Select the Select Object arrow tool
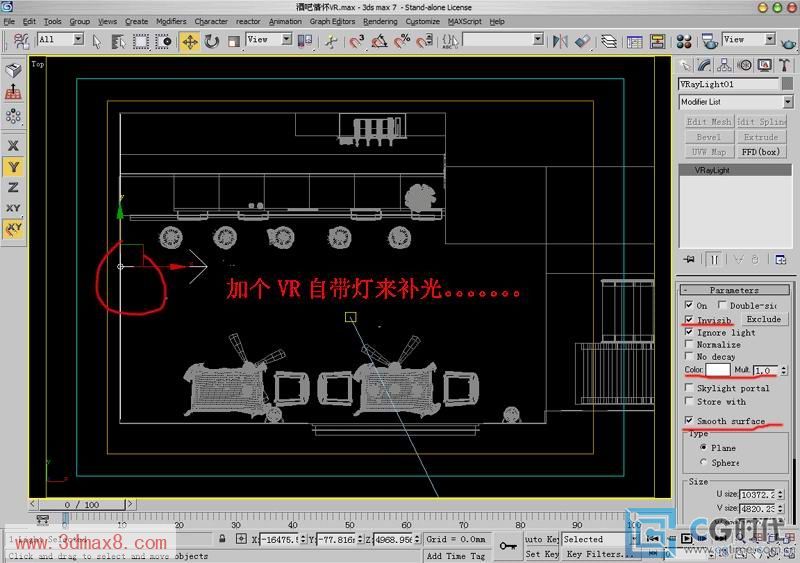The image size is (800, 563). [96, 41]
